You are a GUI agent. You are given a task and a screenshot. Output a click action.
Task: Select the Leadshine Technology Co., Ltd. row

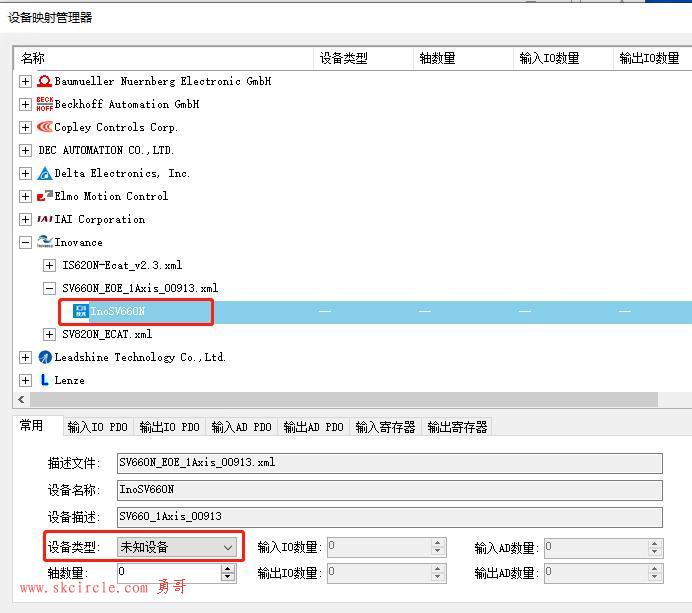pos(140,357)
